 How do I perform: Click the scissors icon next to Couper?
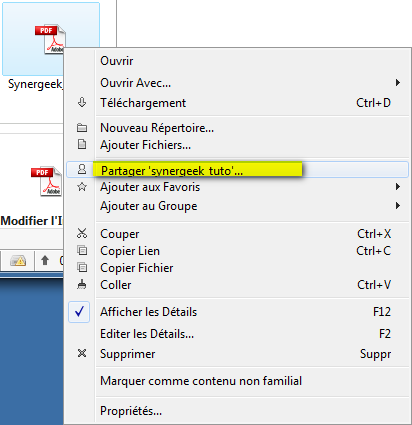82,233
